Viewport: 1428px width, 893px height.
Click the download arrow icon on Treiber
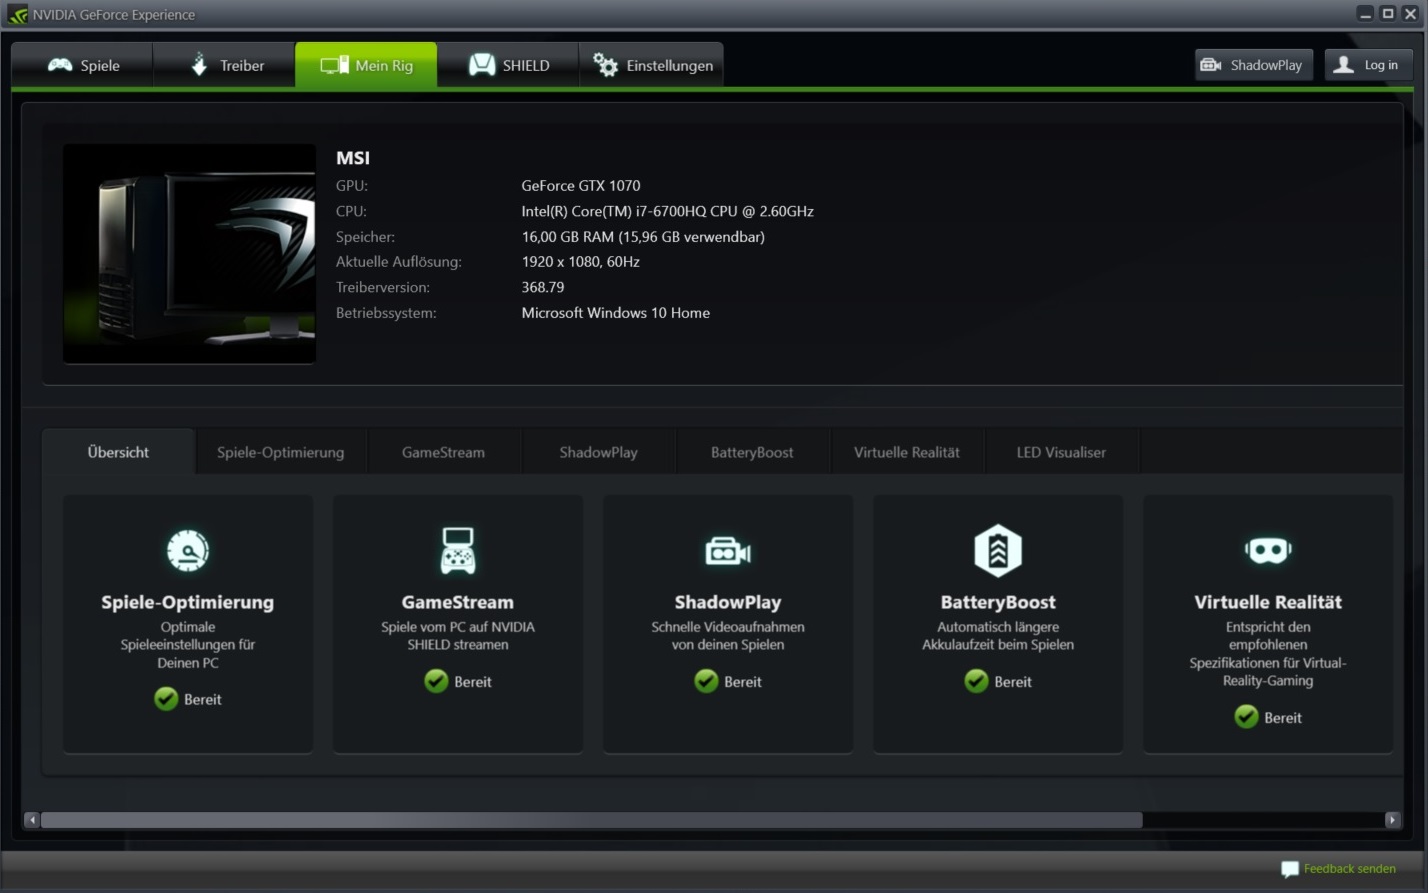[x=199, y=64]
